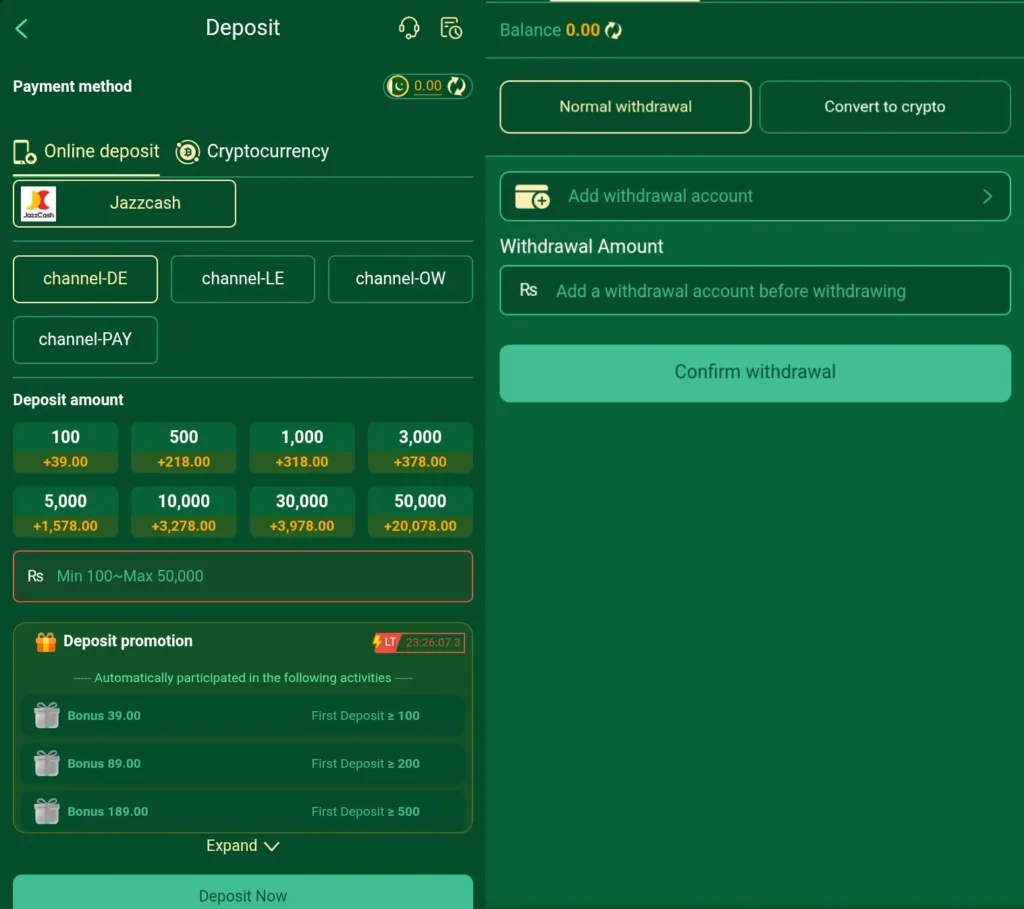
Task: Open Add withdrawal account chevron
Action: point(987,197)
